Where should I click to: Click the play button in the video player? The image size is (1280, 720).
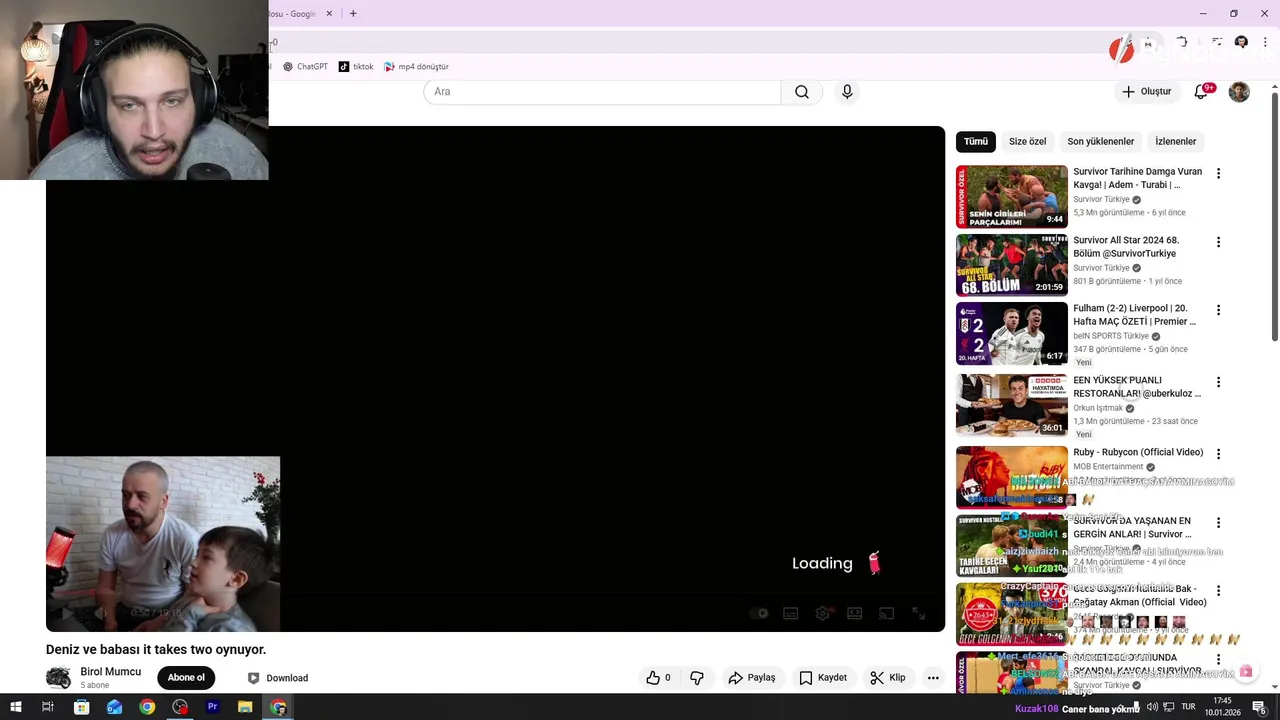click(x=67, y=613)
